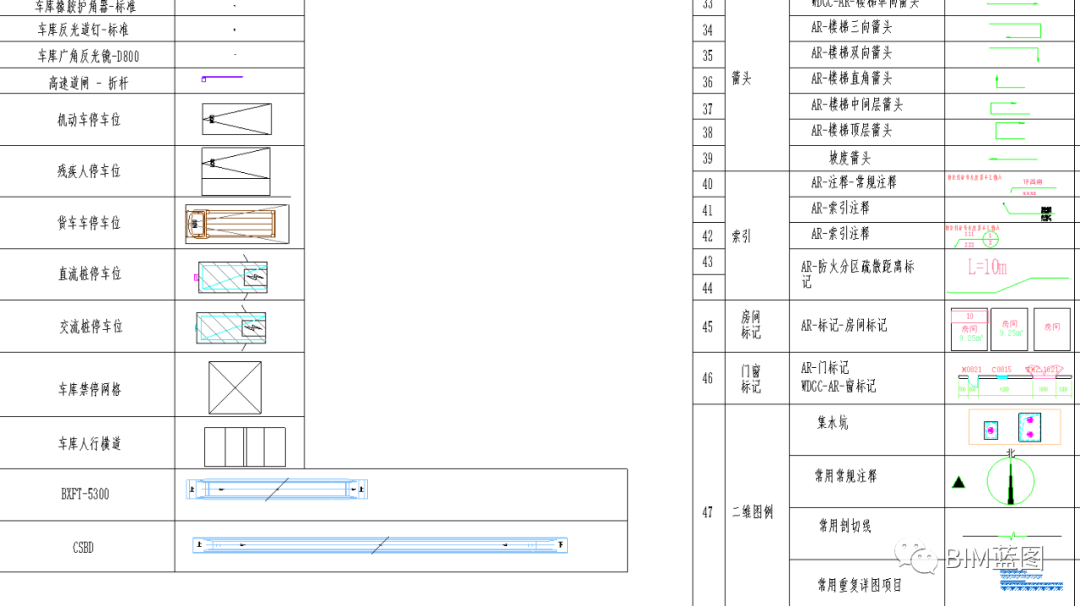Click the AR-注释-常规注释 label
The image size is (1080, 606).
coord(854,182)
